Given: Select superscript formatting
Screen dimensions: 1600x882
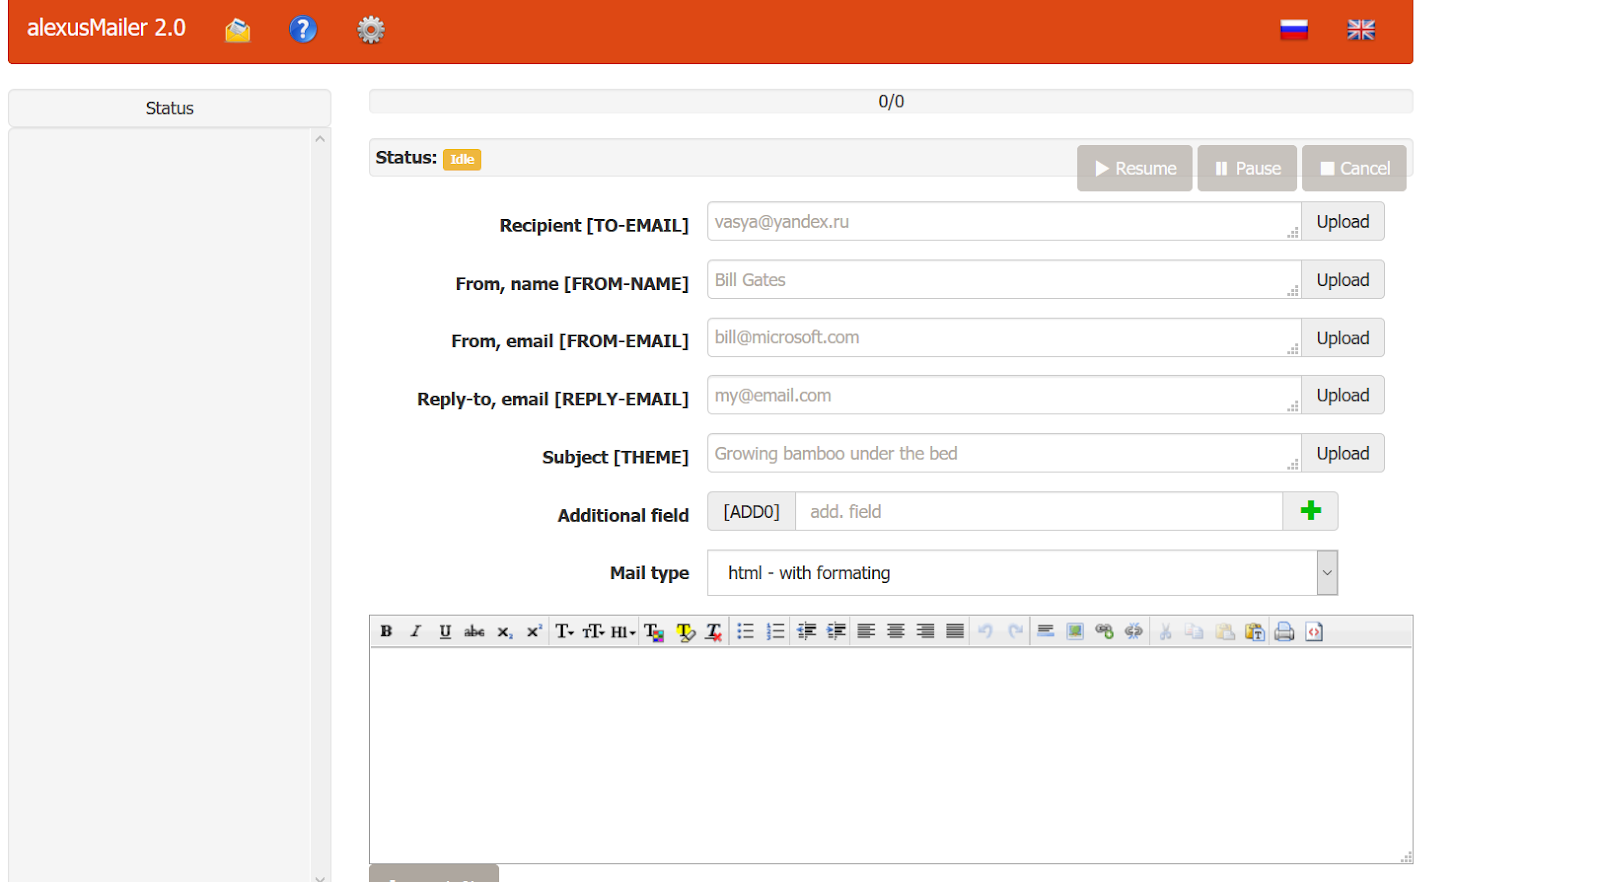Looking at the screenshot, I should coord(534,631).
